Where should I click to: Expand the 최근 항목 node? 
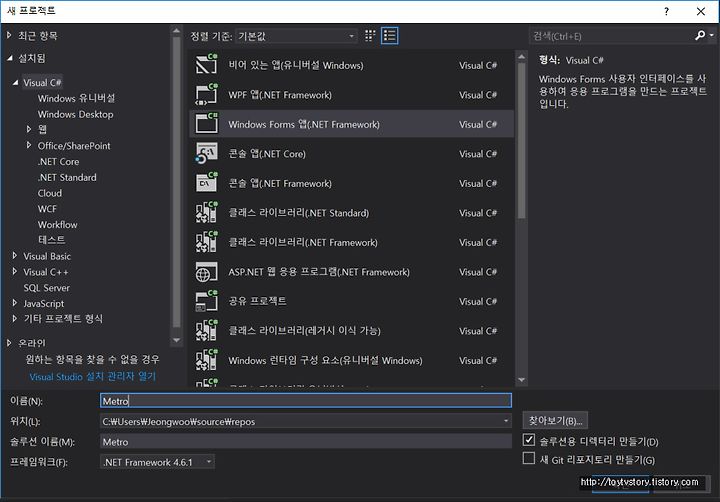(9, 35)
